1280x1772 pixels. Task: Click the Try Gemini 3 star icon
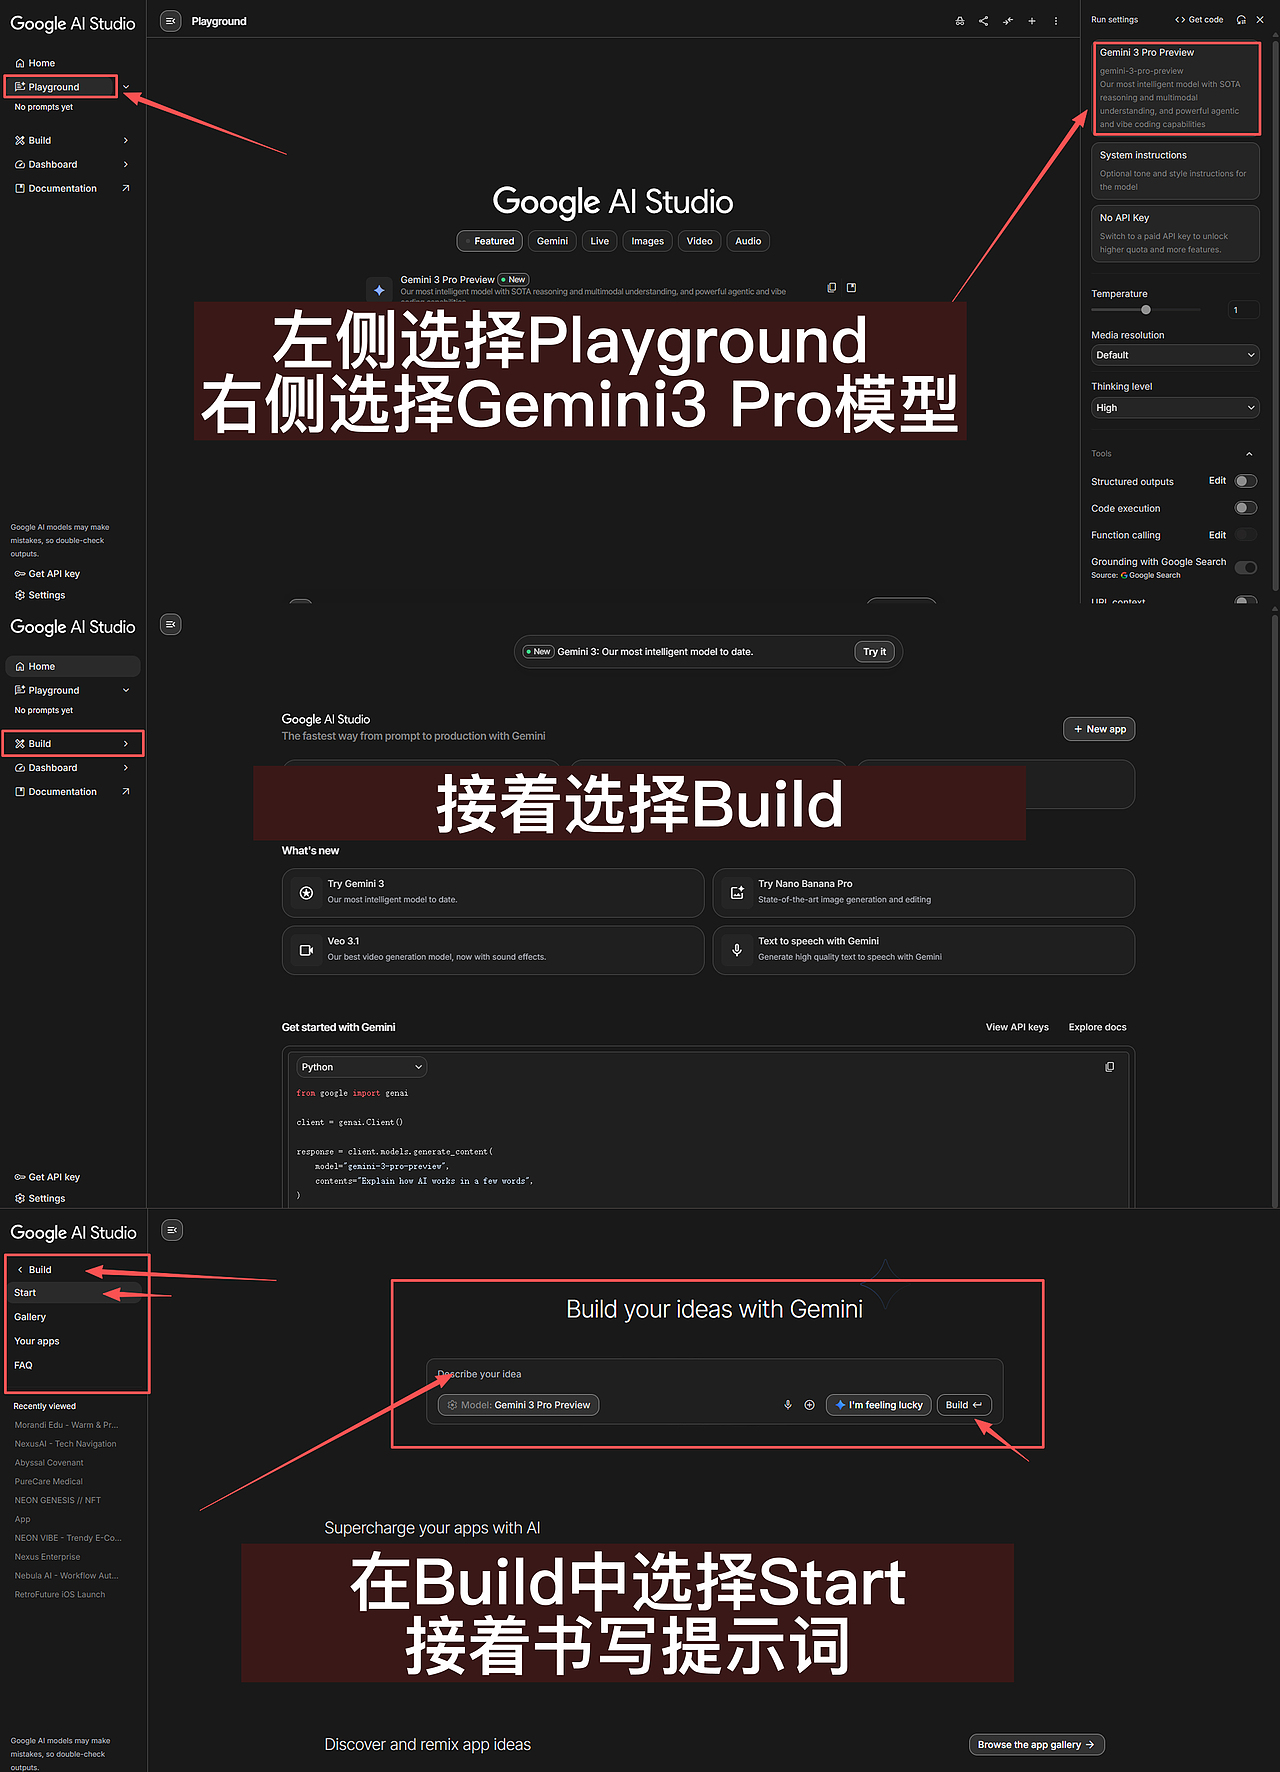click(x=307, y=892)
